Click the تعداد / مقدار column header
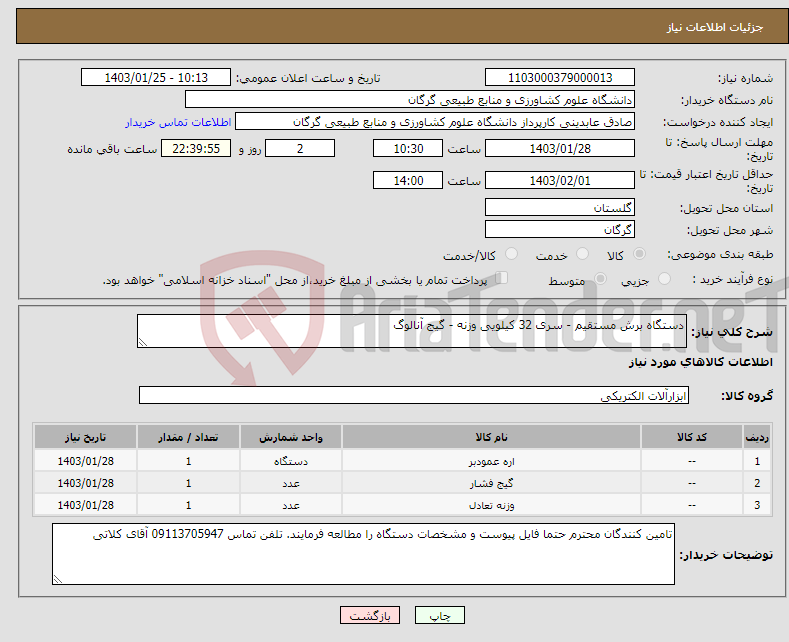 point(188,437)
